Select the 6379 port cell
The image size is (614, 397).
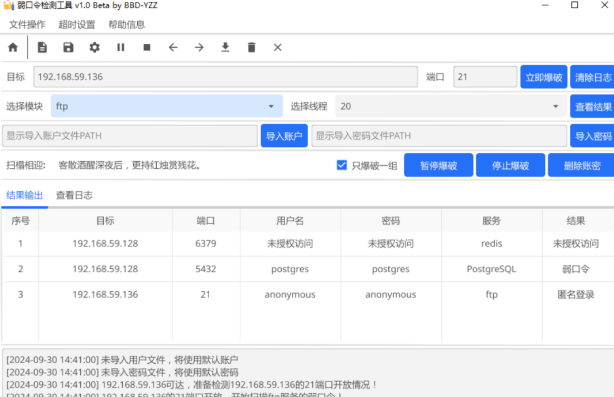(x=206, y=244)
